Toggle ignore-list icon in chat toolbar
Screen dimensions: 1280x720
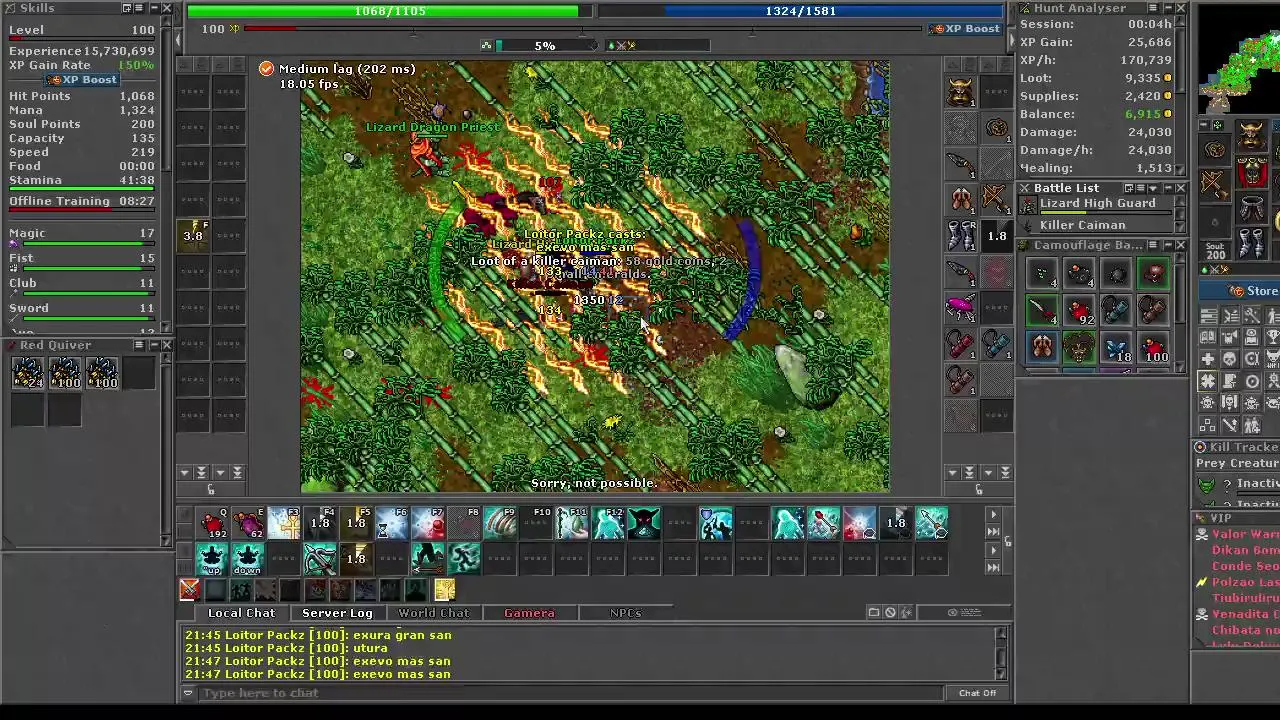pyautogui.click(x=890, y=612)
